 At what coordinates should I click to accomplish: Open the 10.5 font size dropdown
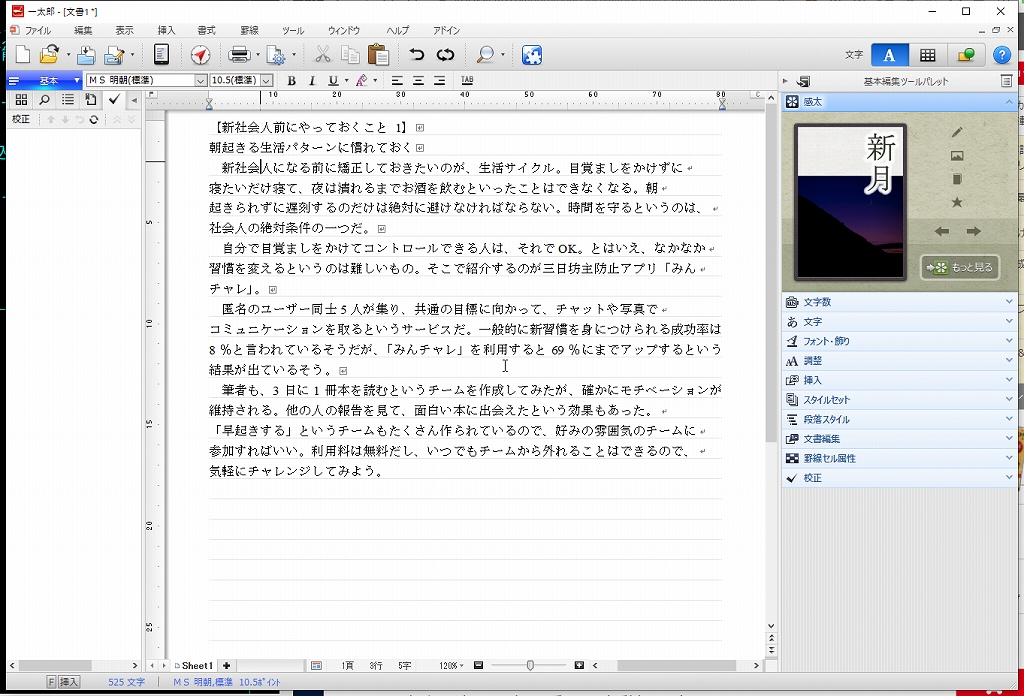click(x=267, y=80)
